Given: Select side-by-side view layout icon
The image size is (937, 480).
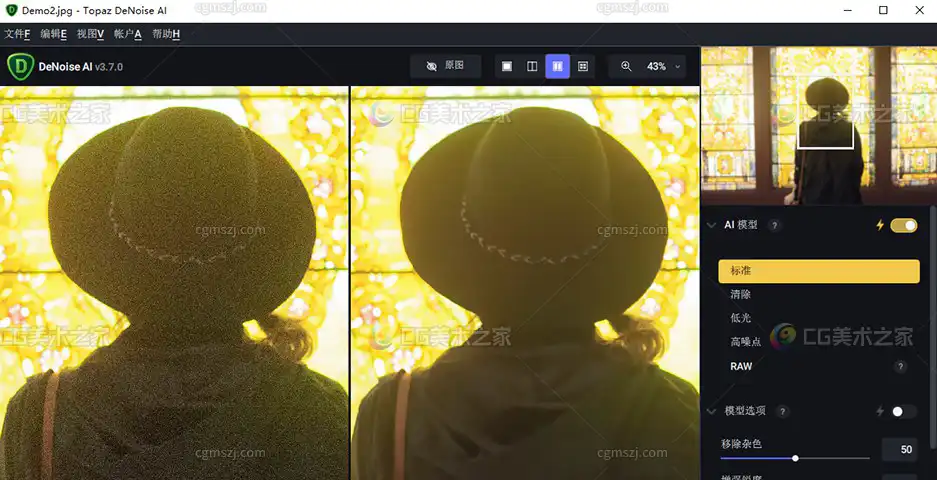Looking at the screenshot, I should 557,66.
